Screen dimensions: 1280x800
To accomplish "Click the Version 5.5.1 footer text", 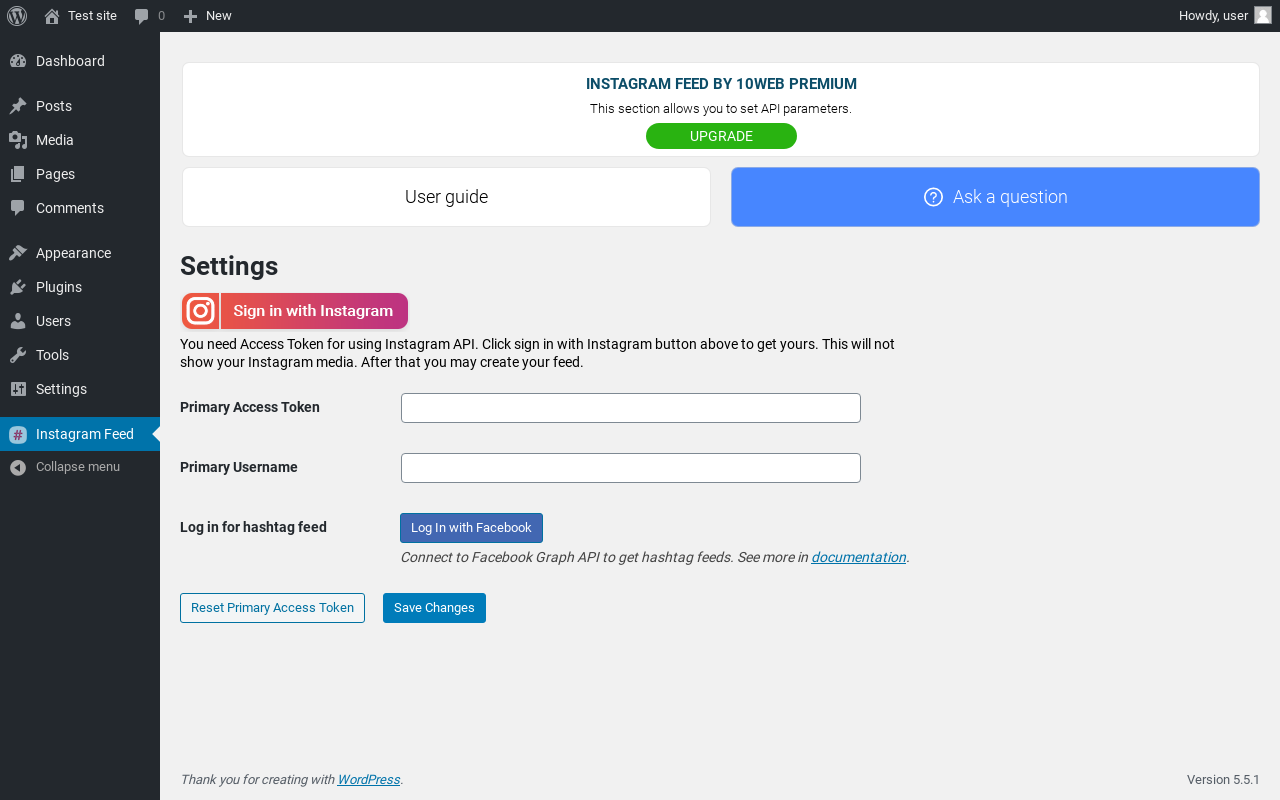I will [1223, 780].
